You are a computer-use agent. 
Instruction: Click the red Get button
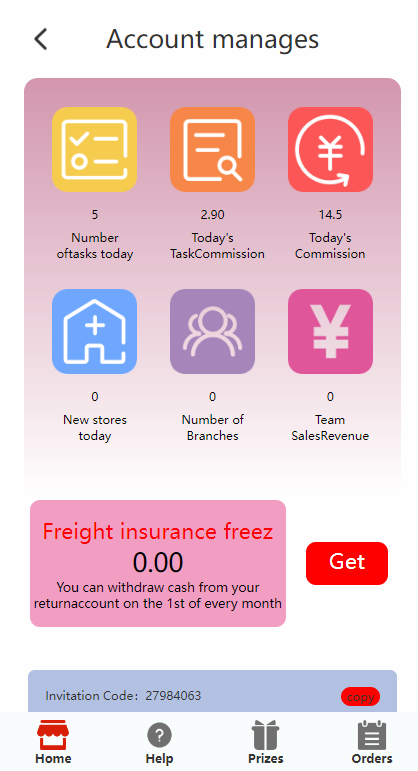[347, 563]
